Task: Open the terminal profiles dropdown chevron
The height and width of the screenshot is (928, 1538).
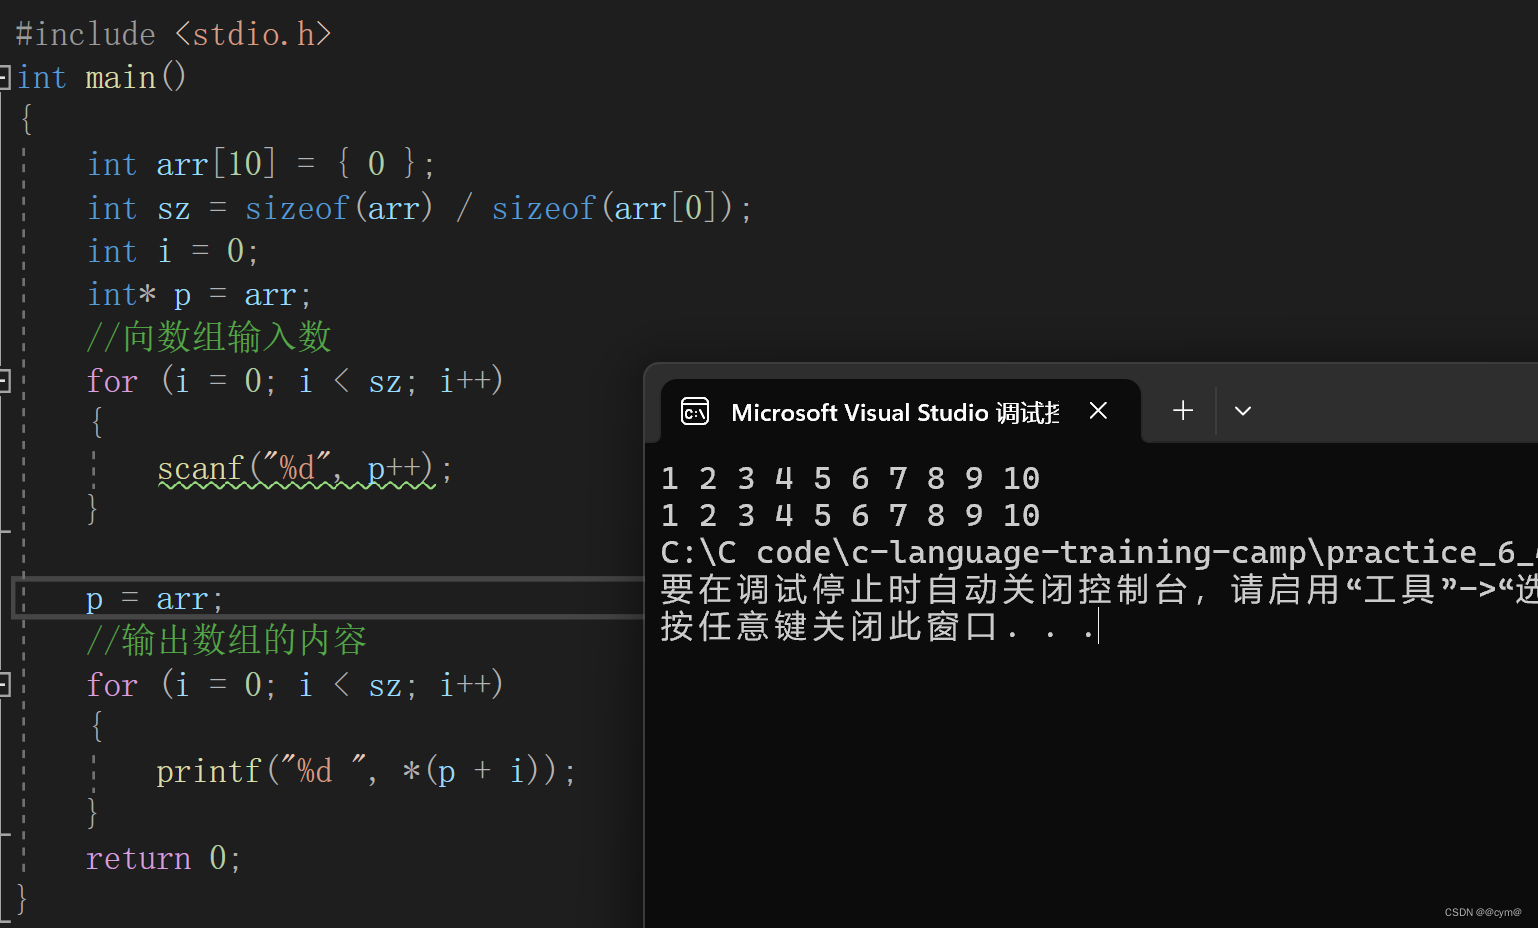Action: click(1243, 411)
